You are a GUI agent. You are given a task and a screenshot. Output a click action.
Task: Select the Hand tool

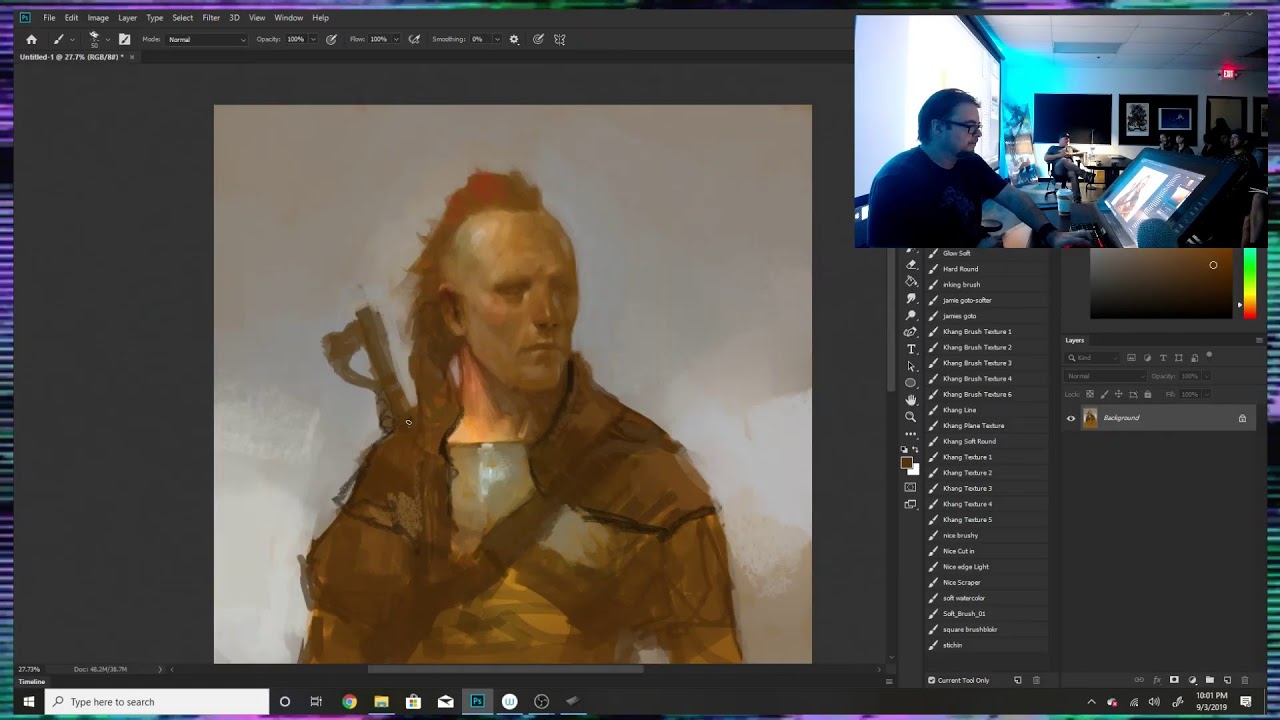(911, 400)
